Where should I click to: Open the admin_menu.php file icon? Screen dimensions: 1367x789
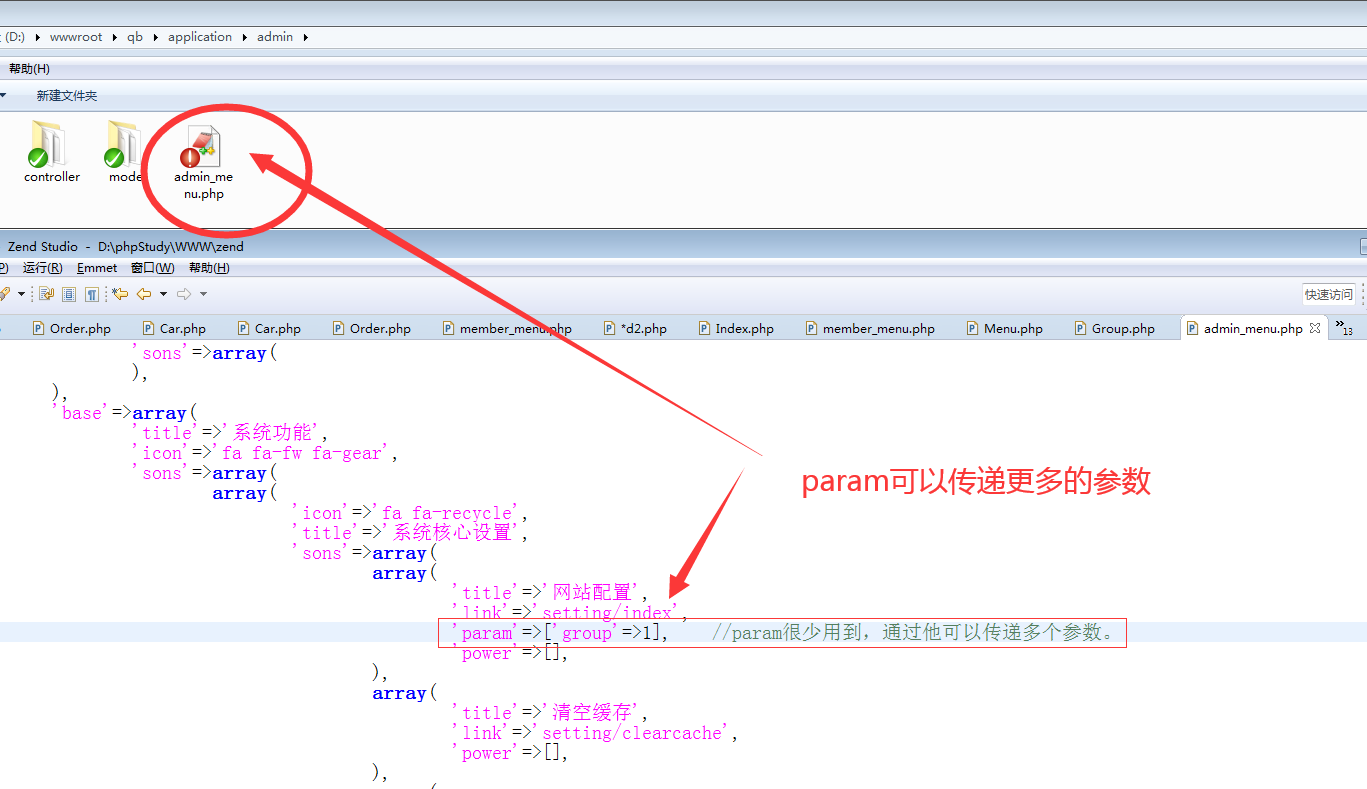pyautogui.click(x=203, y=150)
